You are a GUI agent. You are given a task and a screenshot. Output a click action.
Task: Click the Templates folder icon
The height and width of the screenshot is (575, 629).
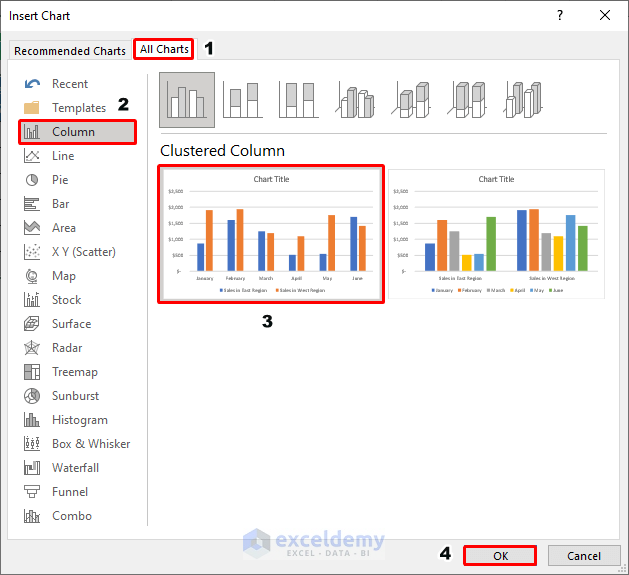(32, 108)
